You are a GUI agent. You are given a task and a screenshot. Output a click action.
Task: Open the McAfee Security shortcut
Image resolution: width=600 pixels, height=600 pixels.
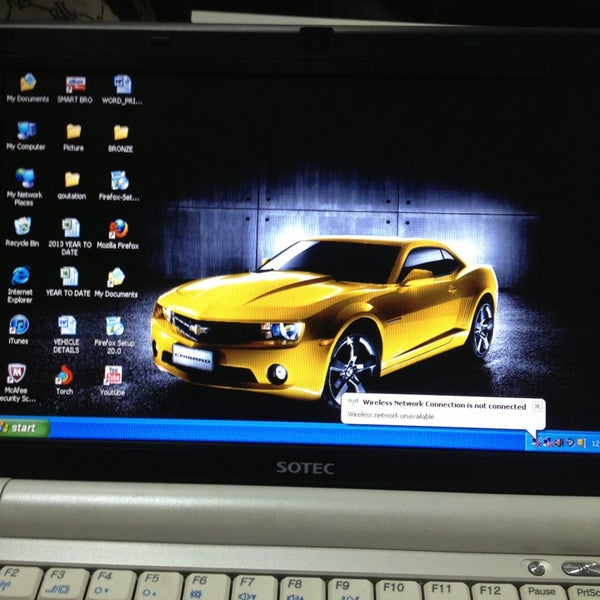16,375
